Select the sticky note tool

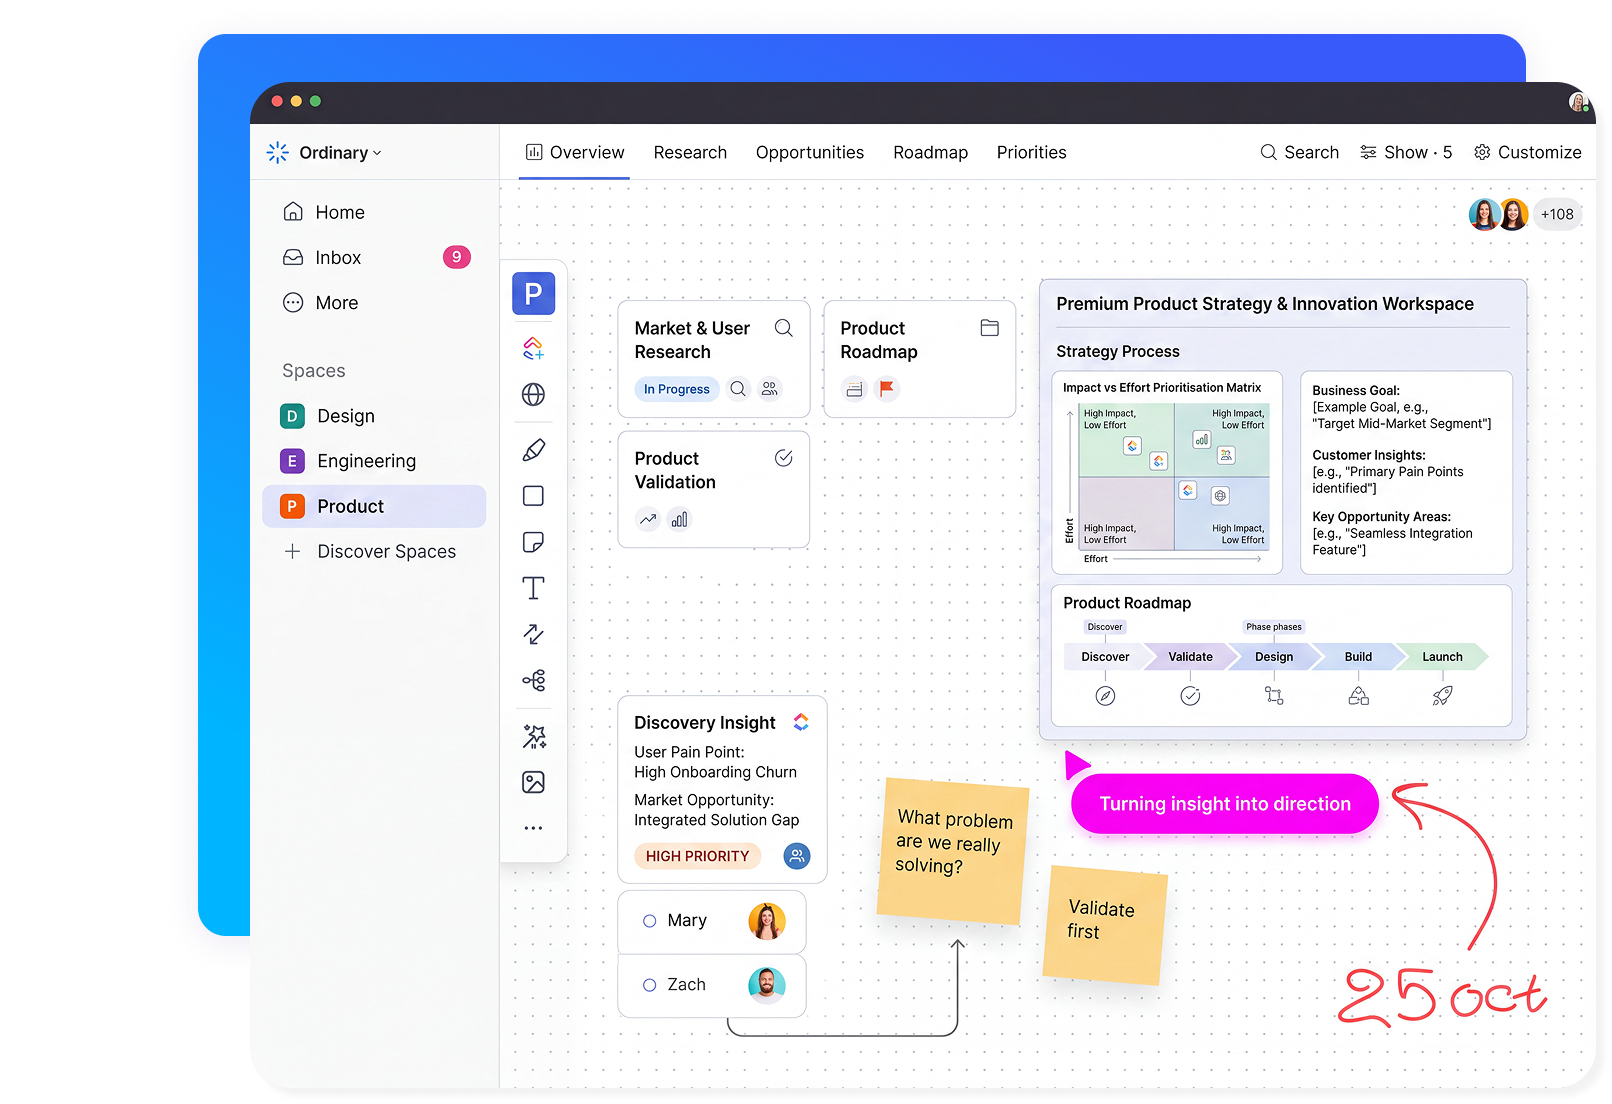tap(534, 542)
